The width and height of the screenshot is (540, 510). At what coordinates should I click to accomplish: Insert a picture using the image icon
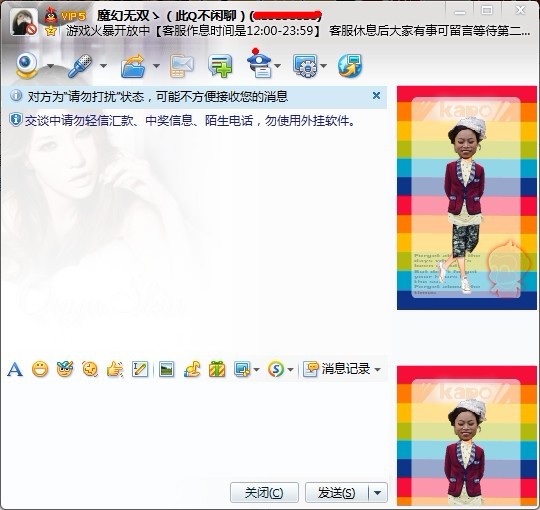coord(167,370)
